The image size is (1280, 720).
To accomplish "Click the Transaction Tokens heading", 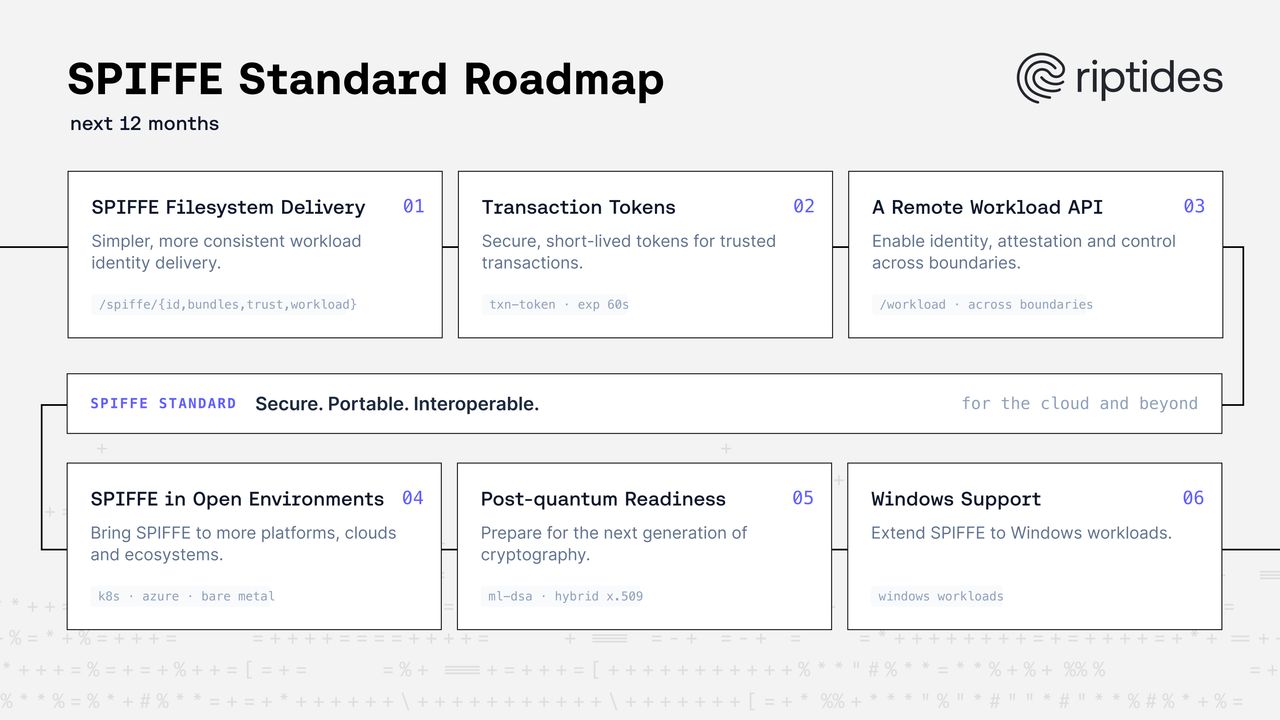I will (578, 207).
